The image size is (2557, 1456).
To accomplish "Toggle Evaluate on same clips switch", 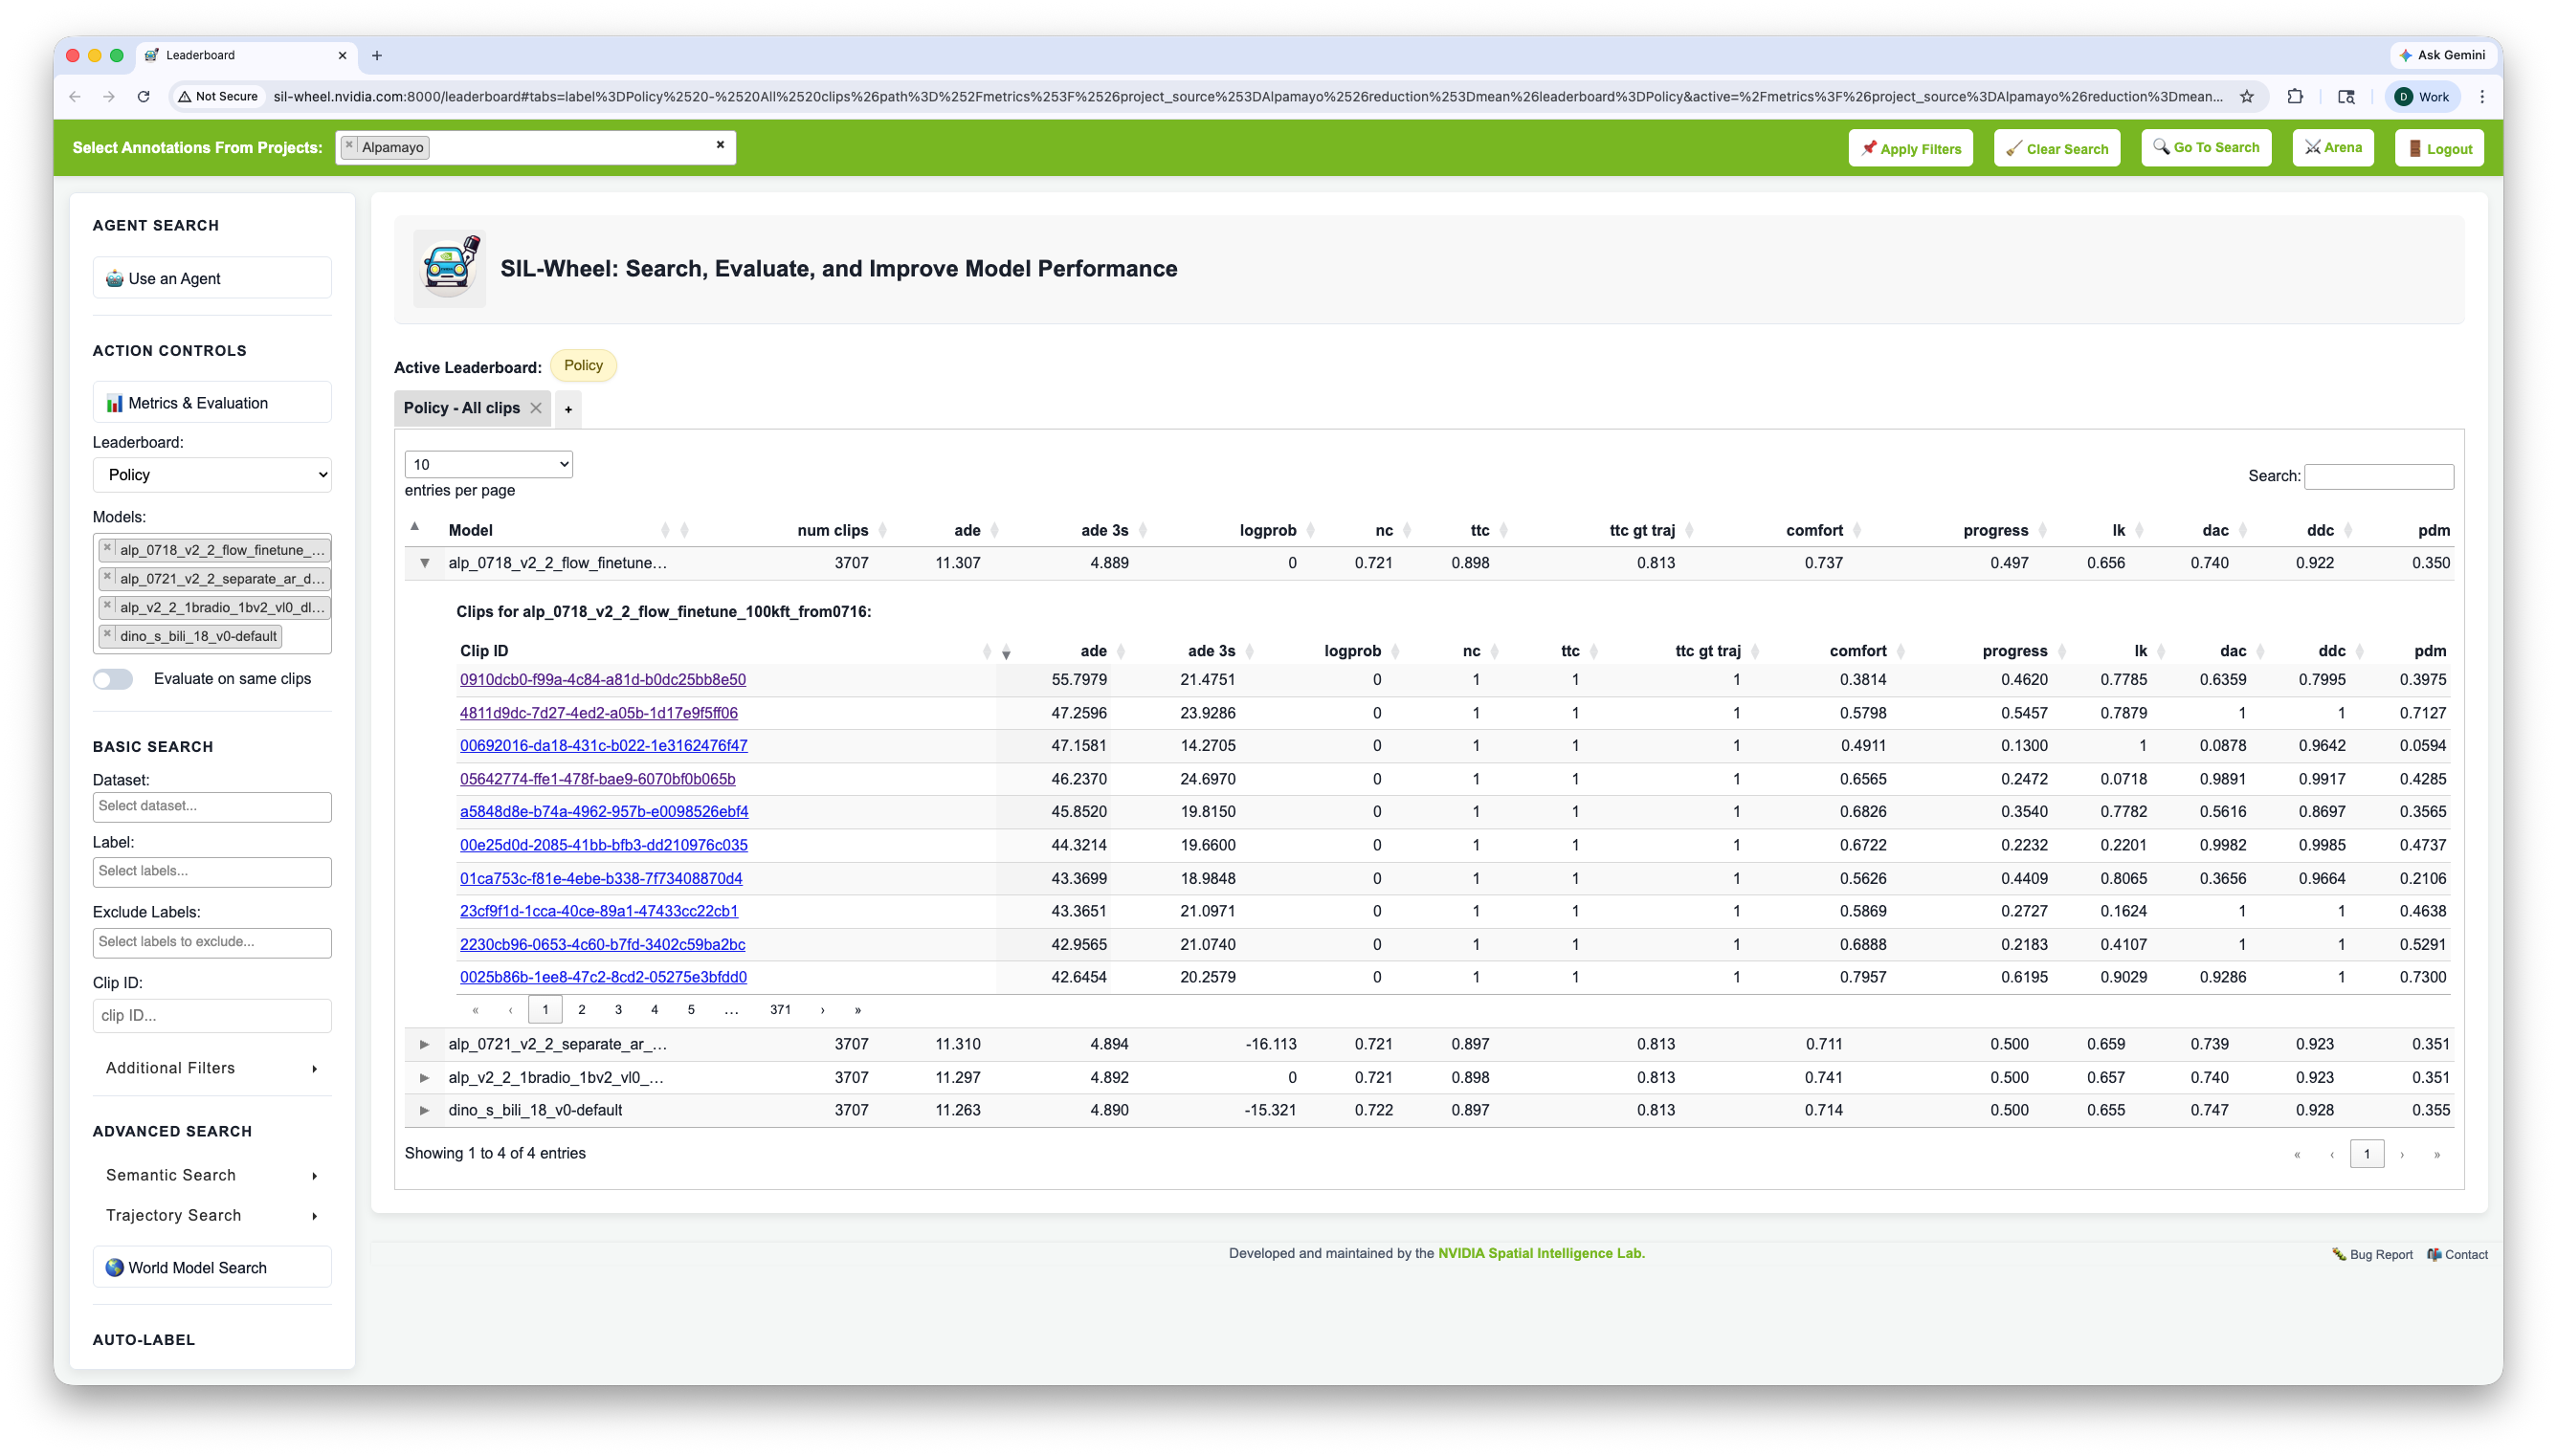I will pos(113,679).
